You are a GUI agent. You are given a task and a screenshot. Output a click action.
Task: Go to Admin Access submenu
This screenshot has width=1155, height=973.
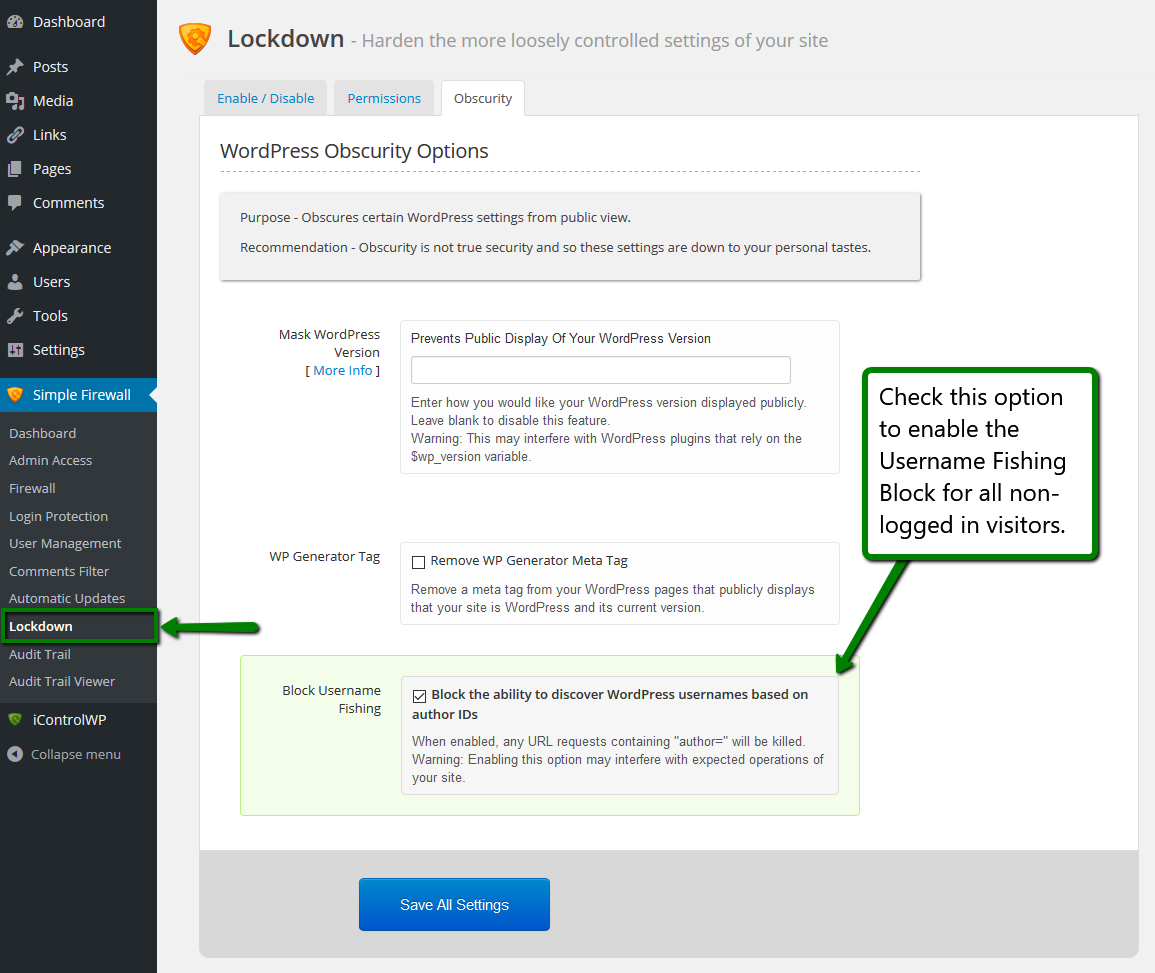(x=50, y=460)
